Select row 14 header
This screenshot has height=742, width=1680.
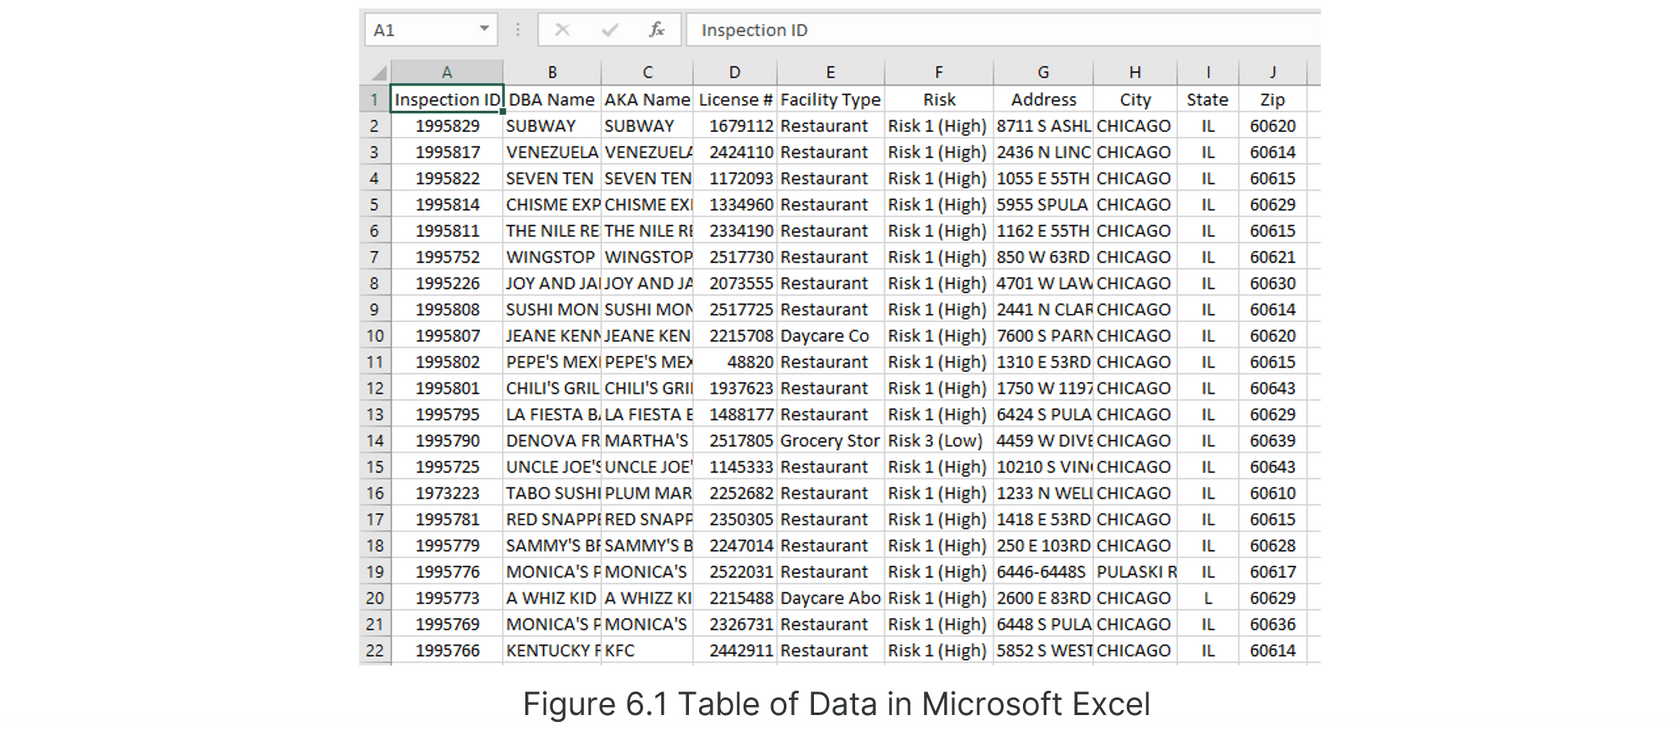point(374,440)
